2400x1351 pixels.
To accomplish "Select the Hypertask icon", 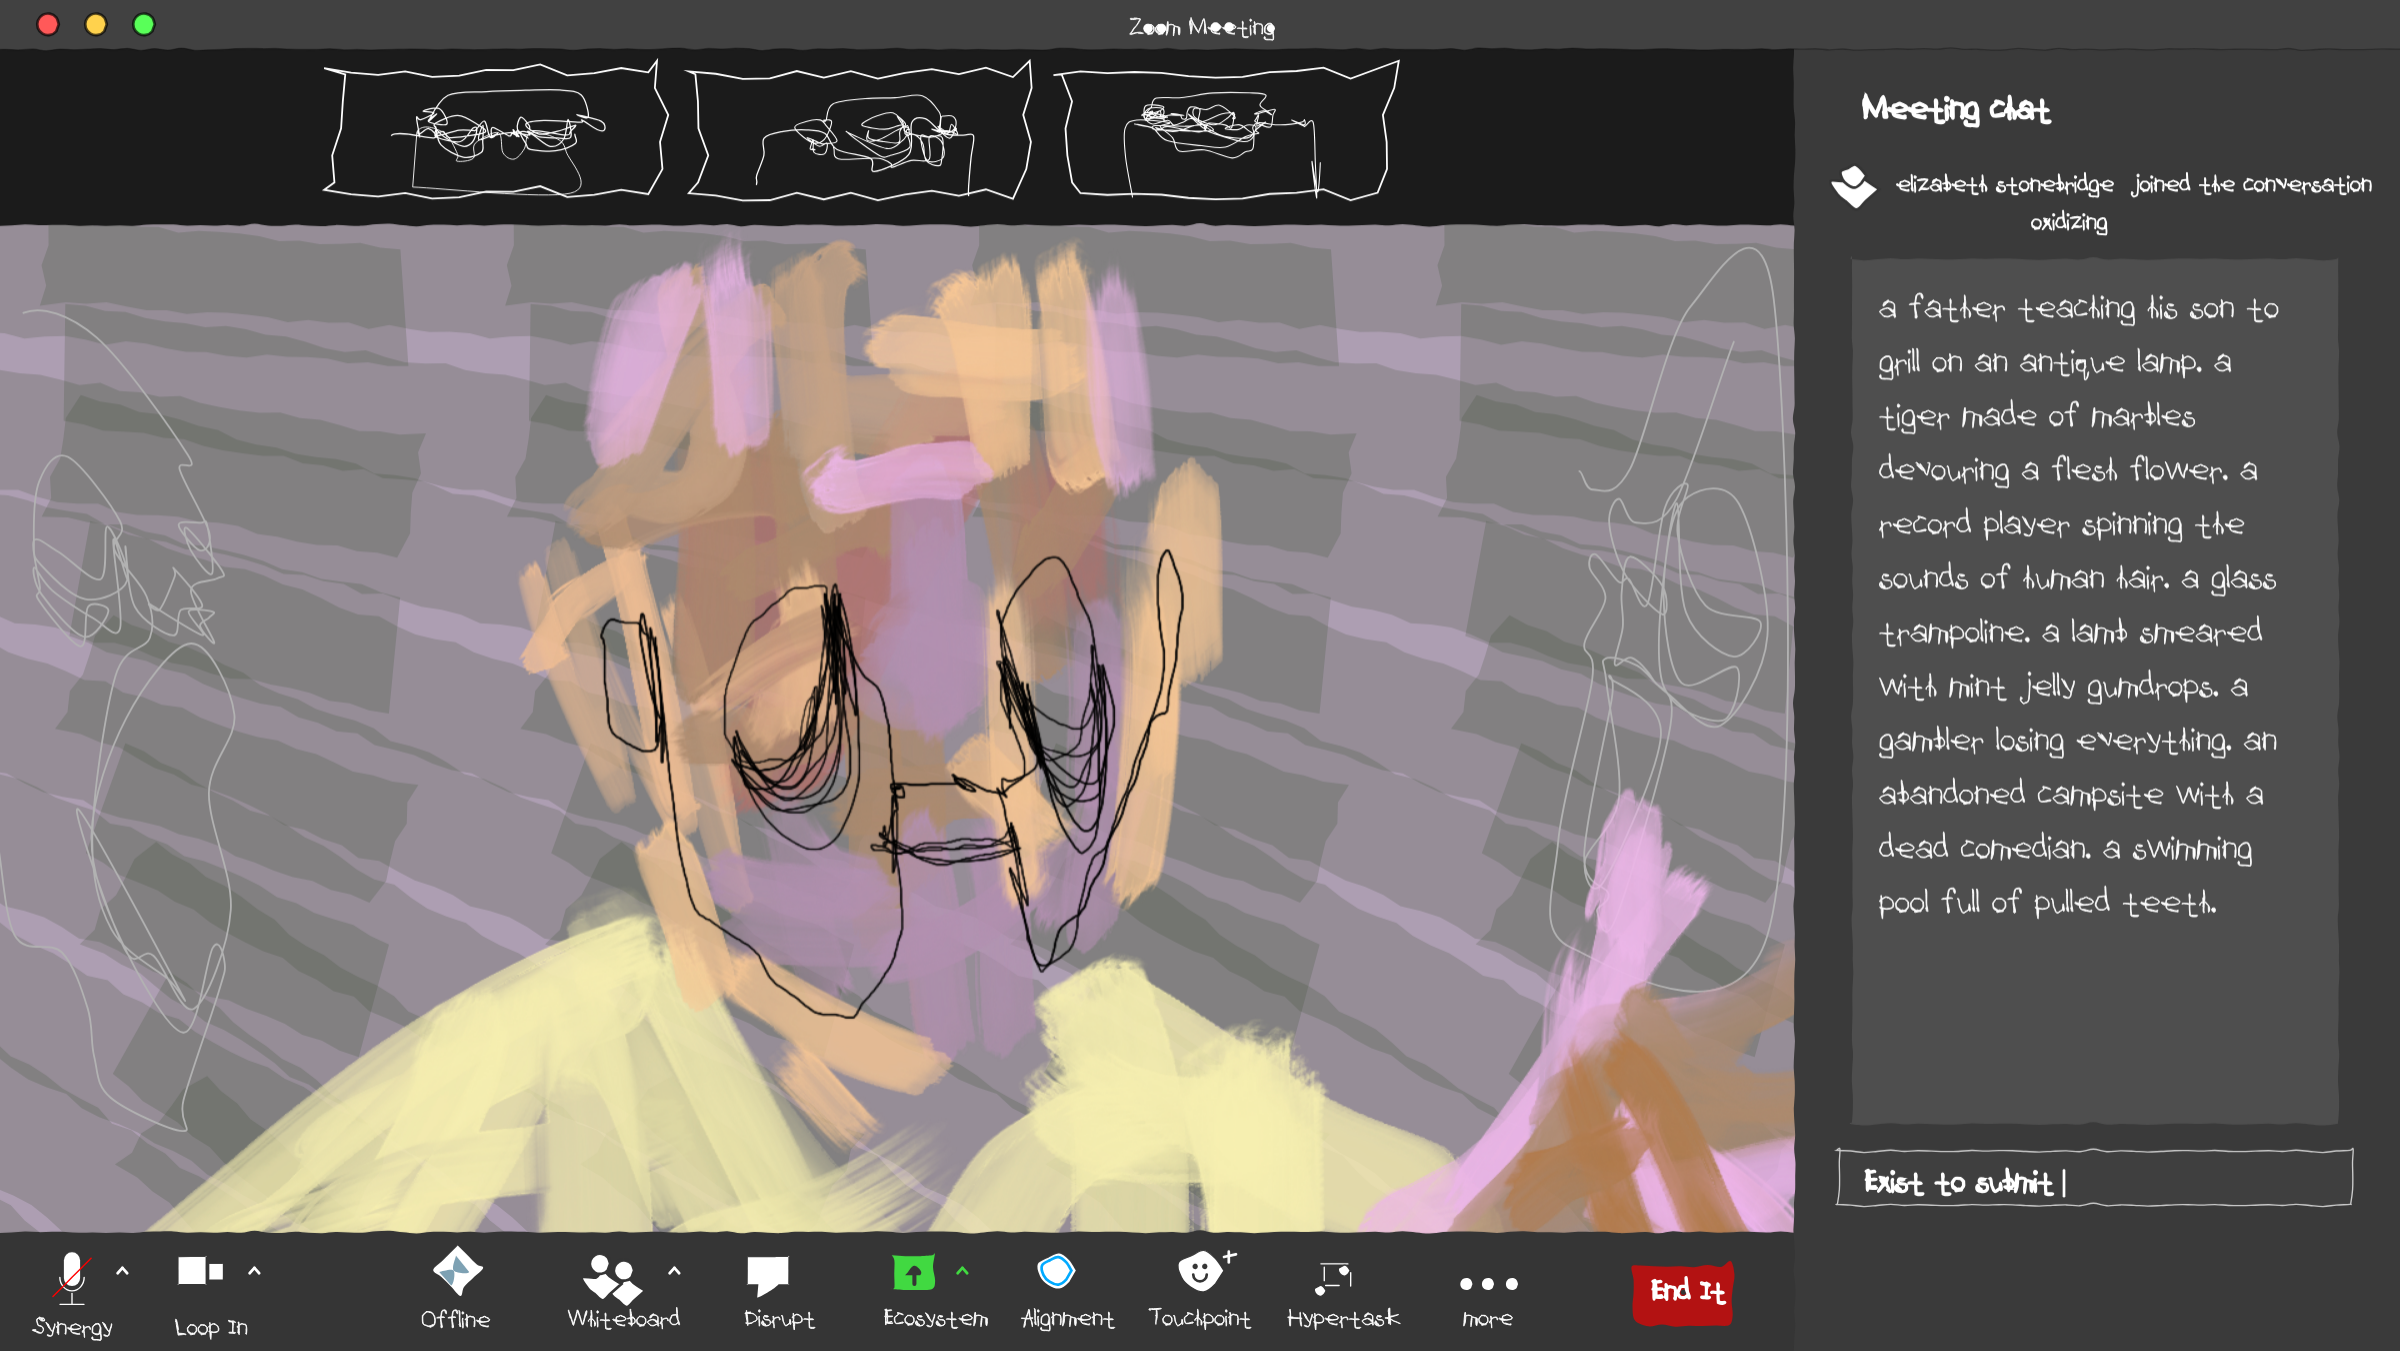I will [1334, 1277].
